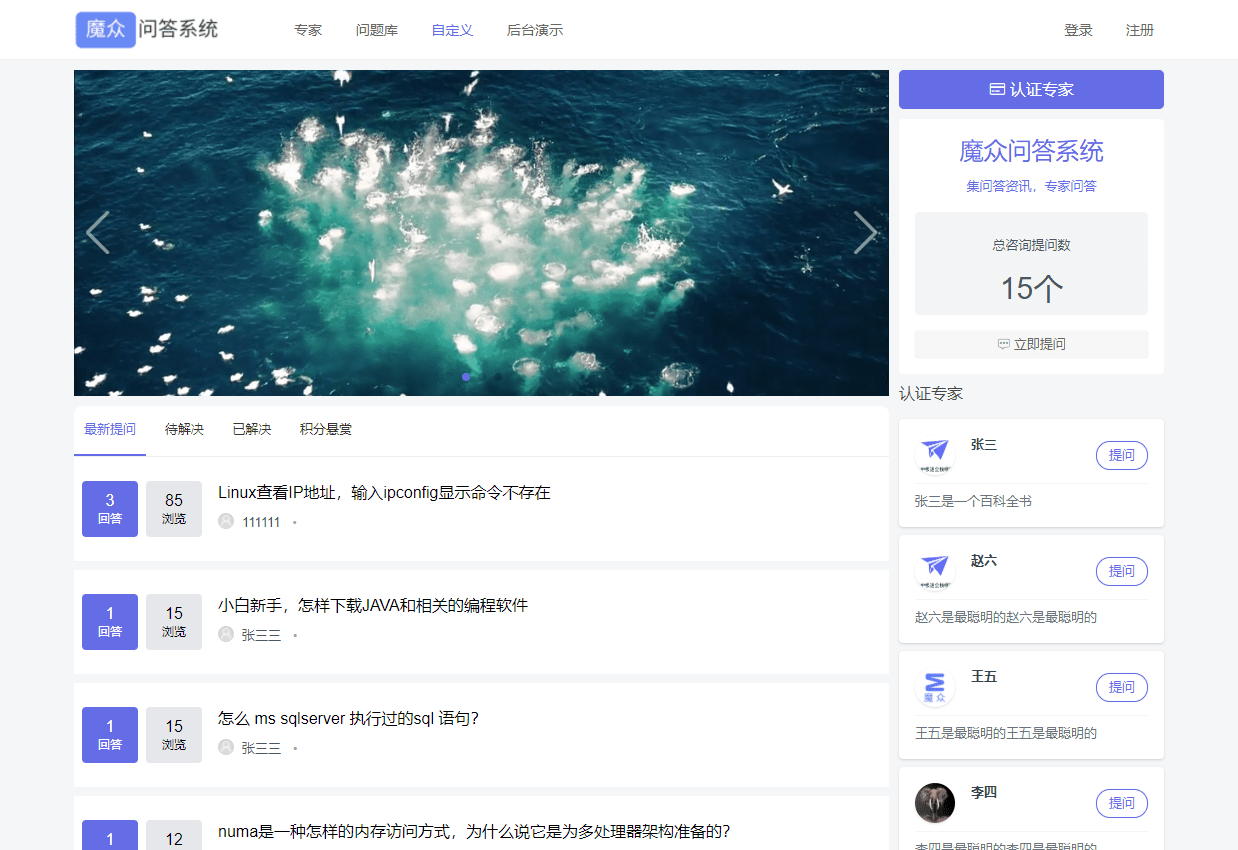Click 王五 expert name
This screenshot has width=1238, height=850.
[x=984, y=677]
